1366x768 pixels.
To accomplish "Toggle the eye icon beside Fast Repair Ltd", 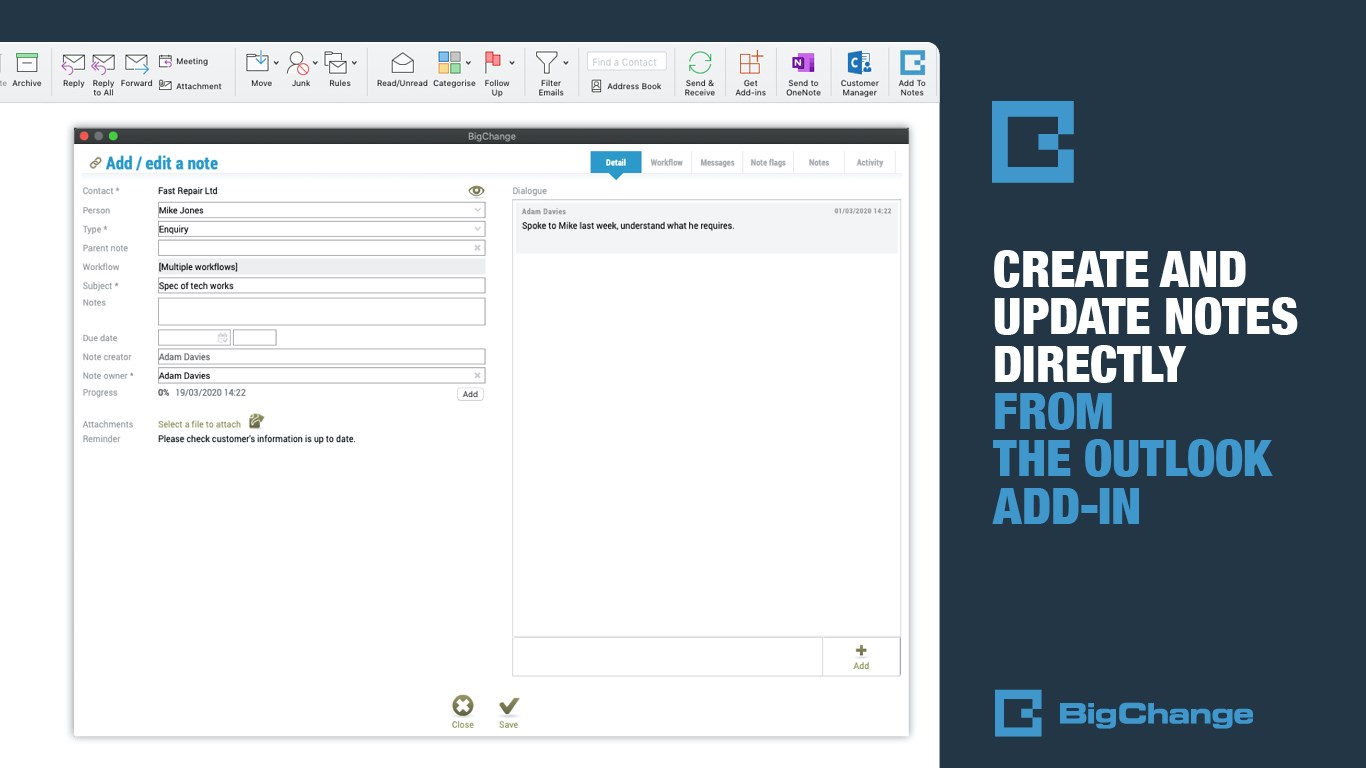I will 476,191.
